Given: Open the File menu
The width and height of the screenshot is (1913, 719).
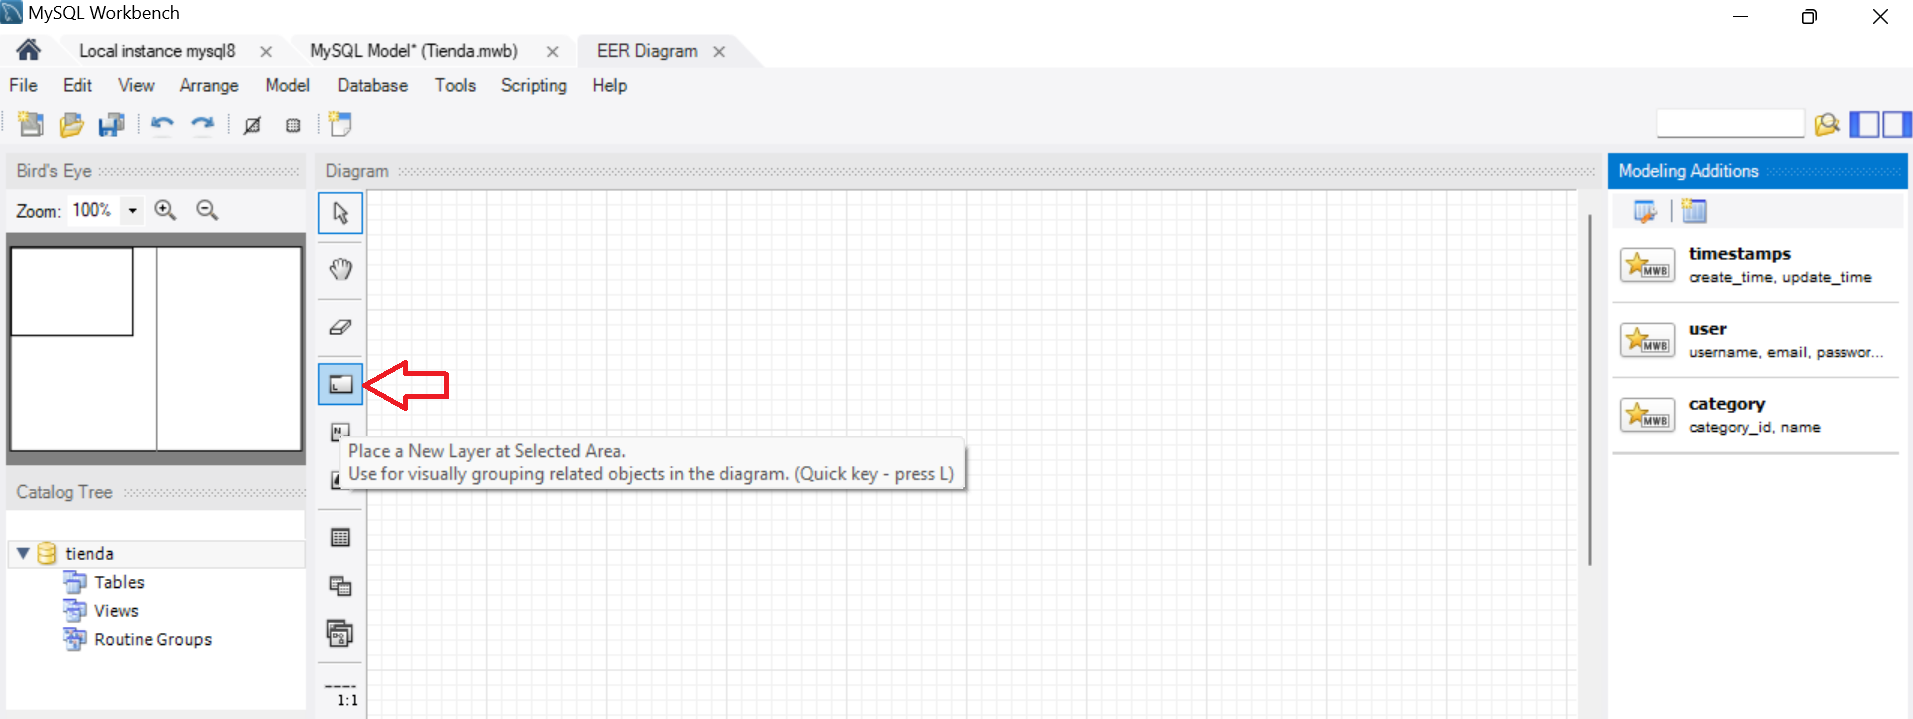Looking at the screenshot, I should tap(23, 86).
